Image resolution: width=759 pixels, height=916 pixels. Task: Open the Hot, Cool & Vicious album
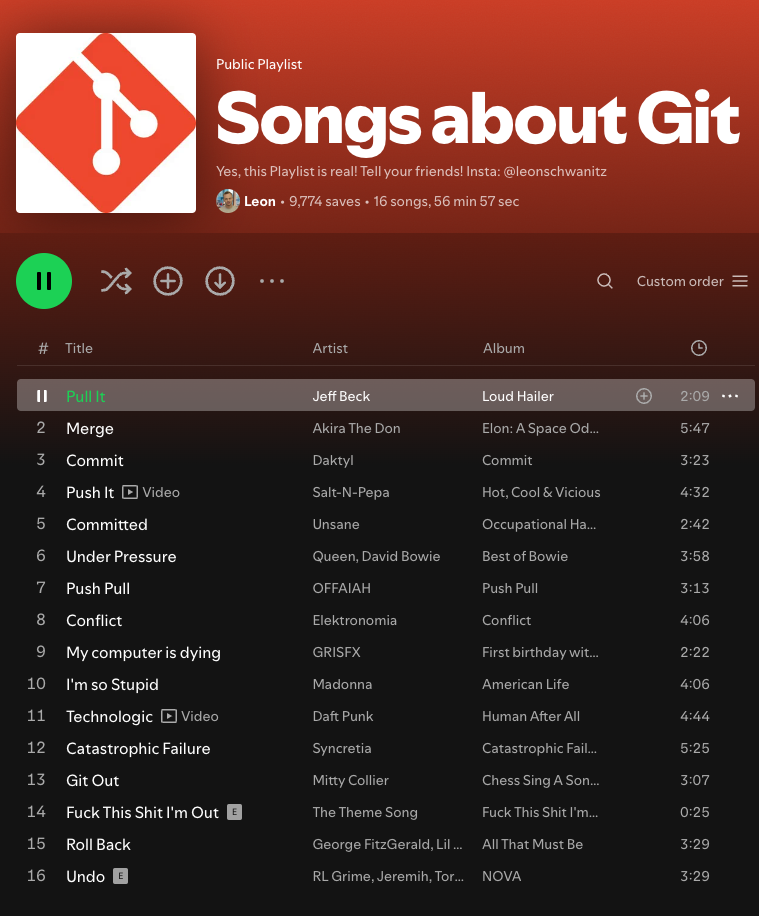(541, 492)
